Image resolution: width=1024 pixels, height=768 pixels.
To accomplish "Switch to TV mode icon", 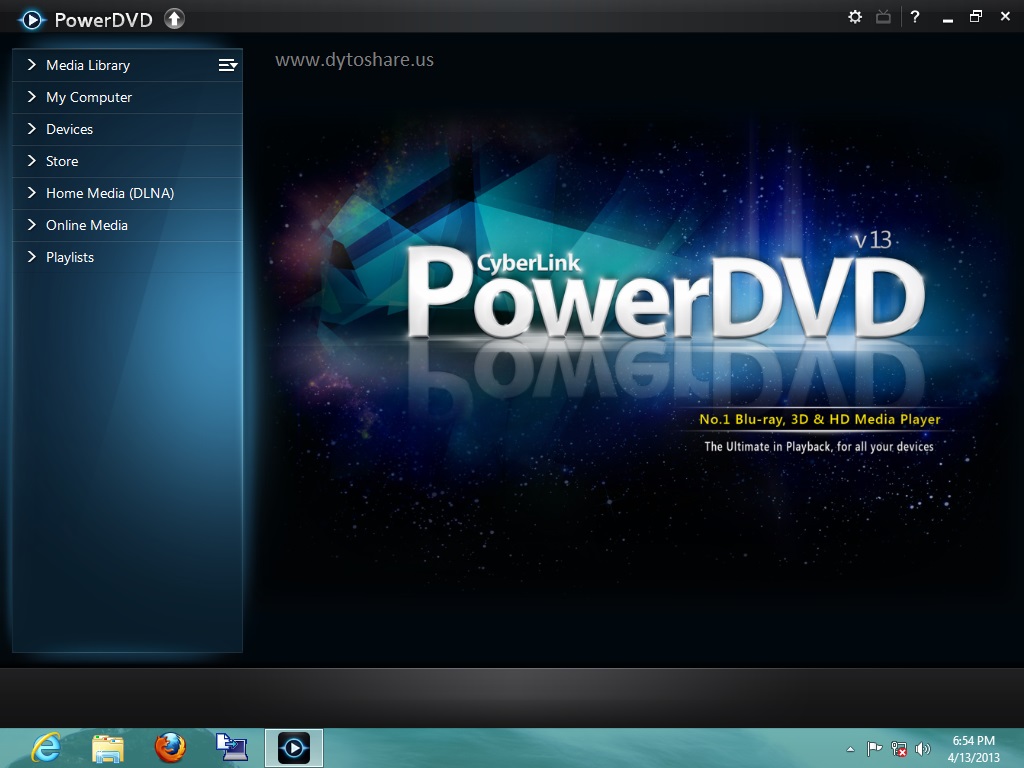I will point(883,17).
